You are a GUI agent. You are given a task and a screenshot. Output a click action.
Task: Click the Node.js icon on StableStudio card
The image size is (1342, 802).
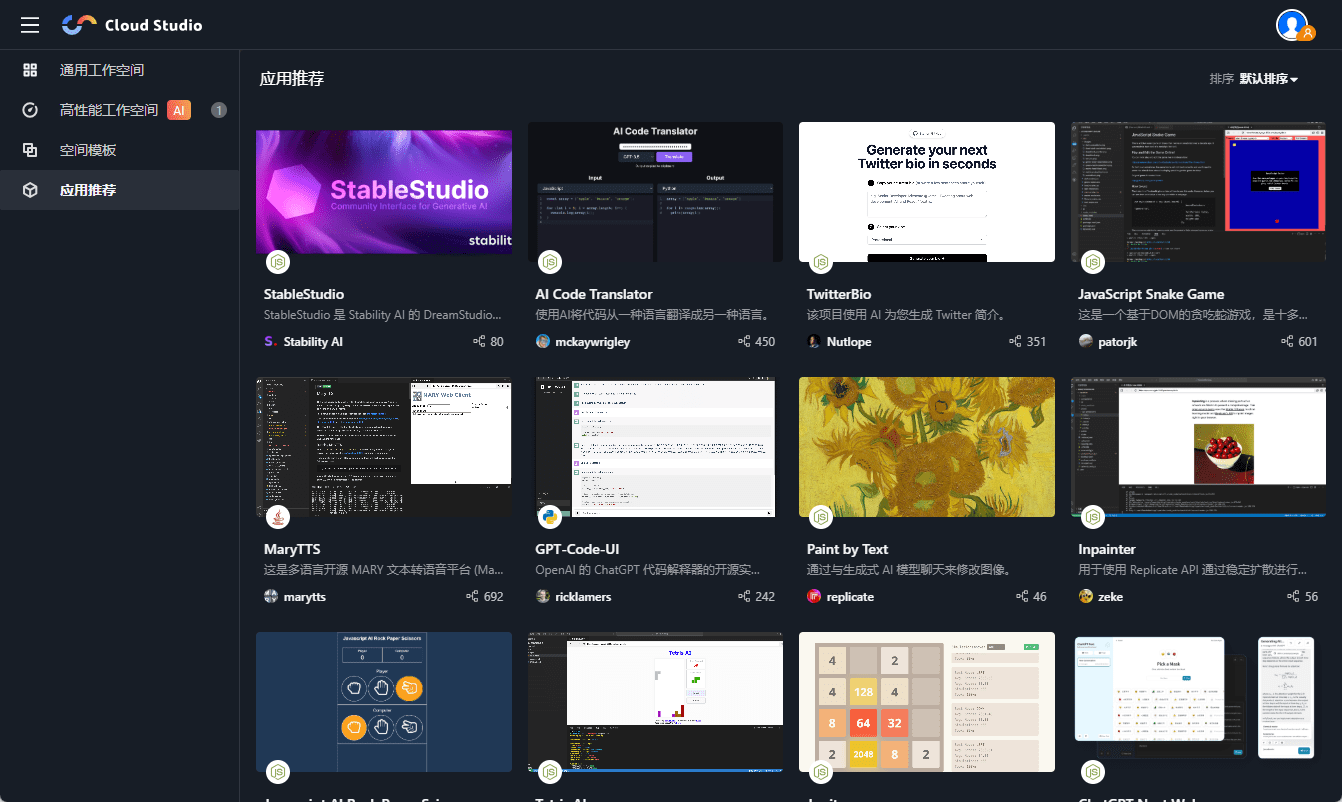pyautogui.click(x=278, y=262)
